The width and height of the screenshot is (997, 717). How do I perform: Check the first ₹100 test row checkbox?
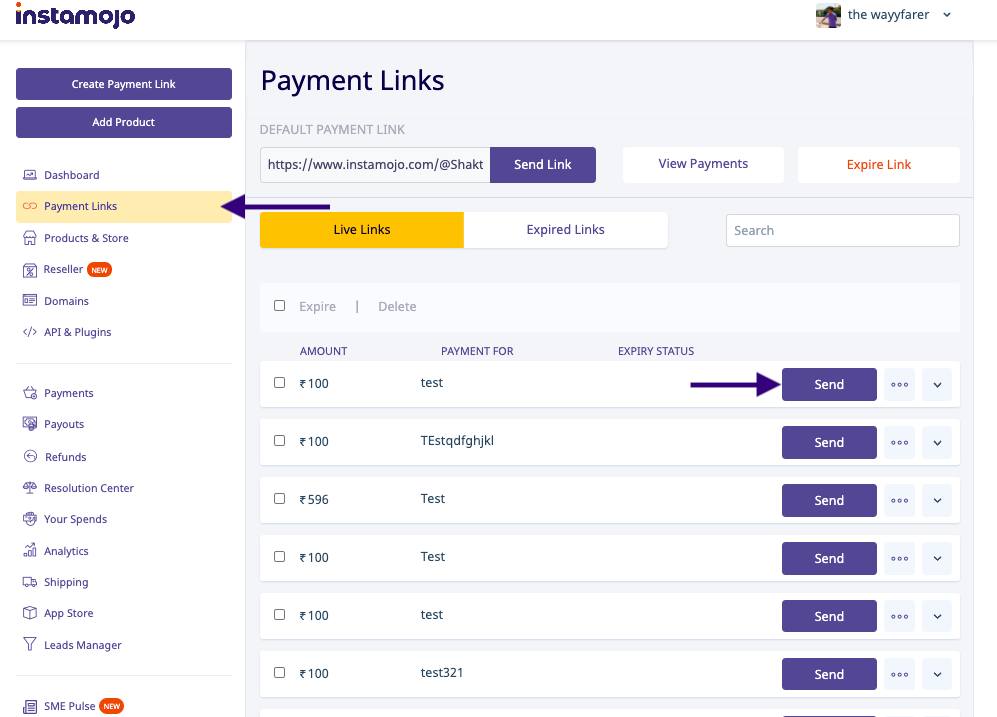point(279,383)
